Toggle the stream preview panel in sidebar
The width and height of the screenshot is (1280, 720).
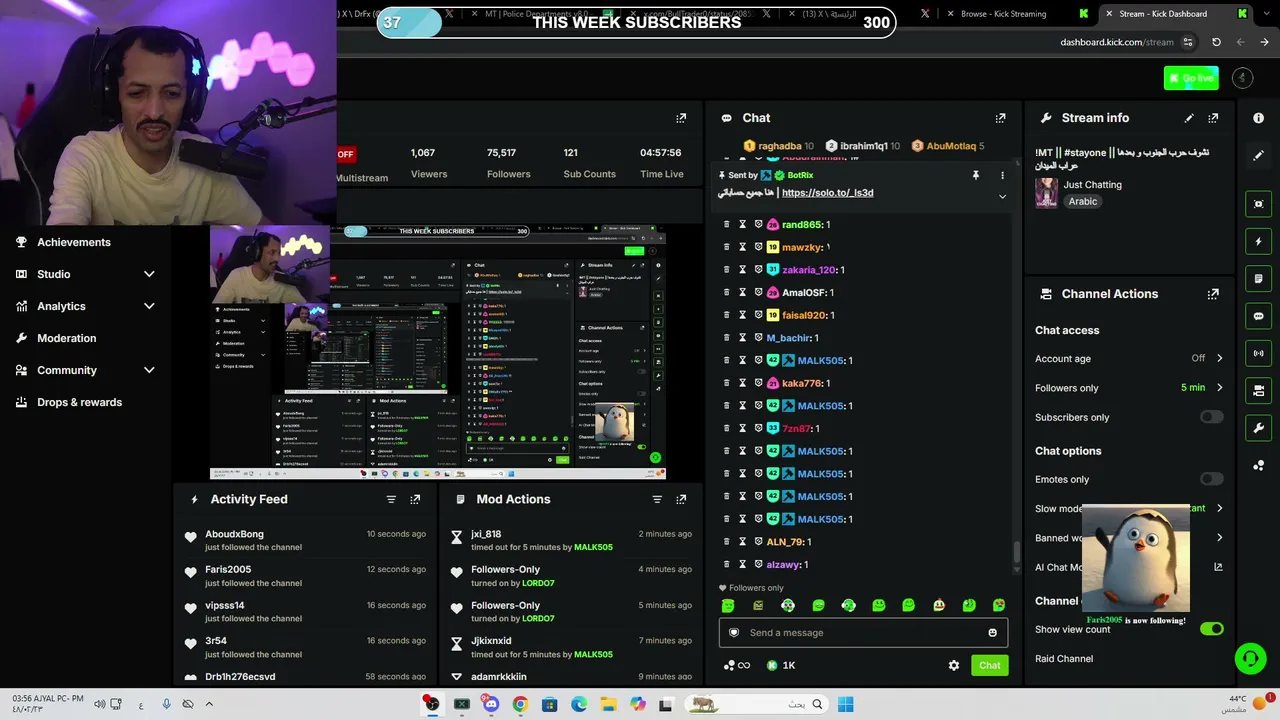click(x=1258, y=204)
